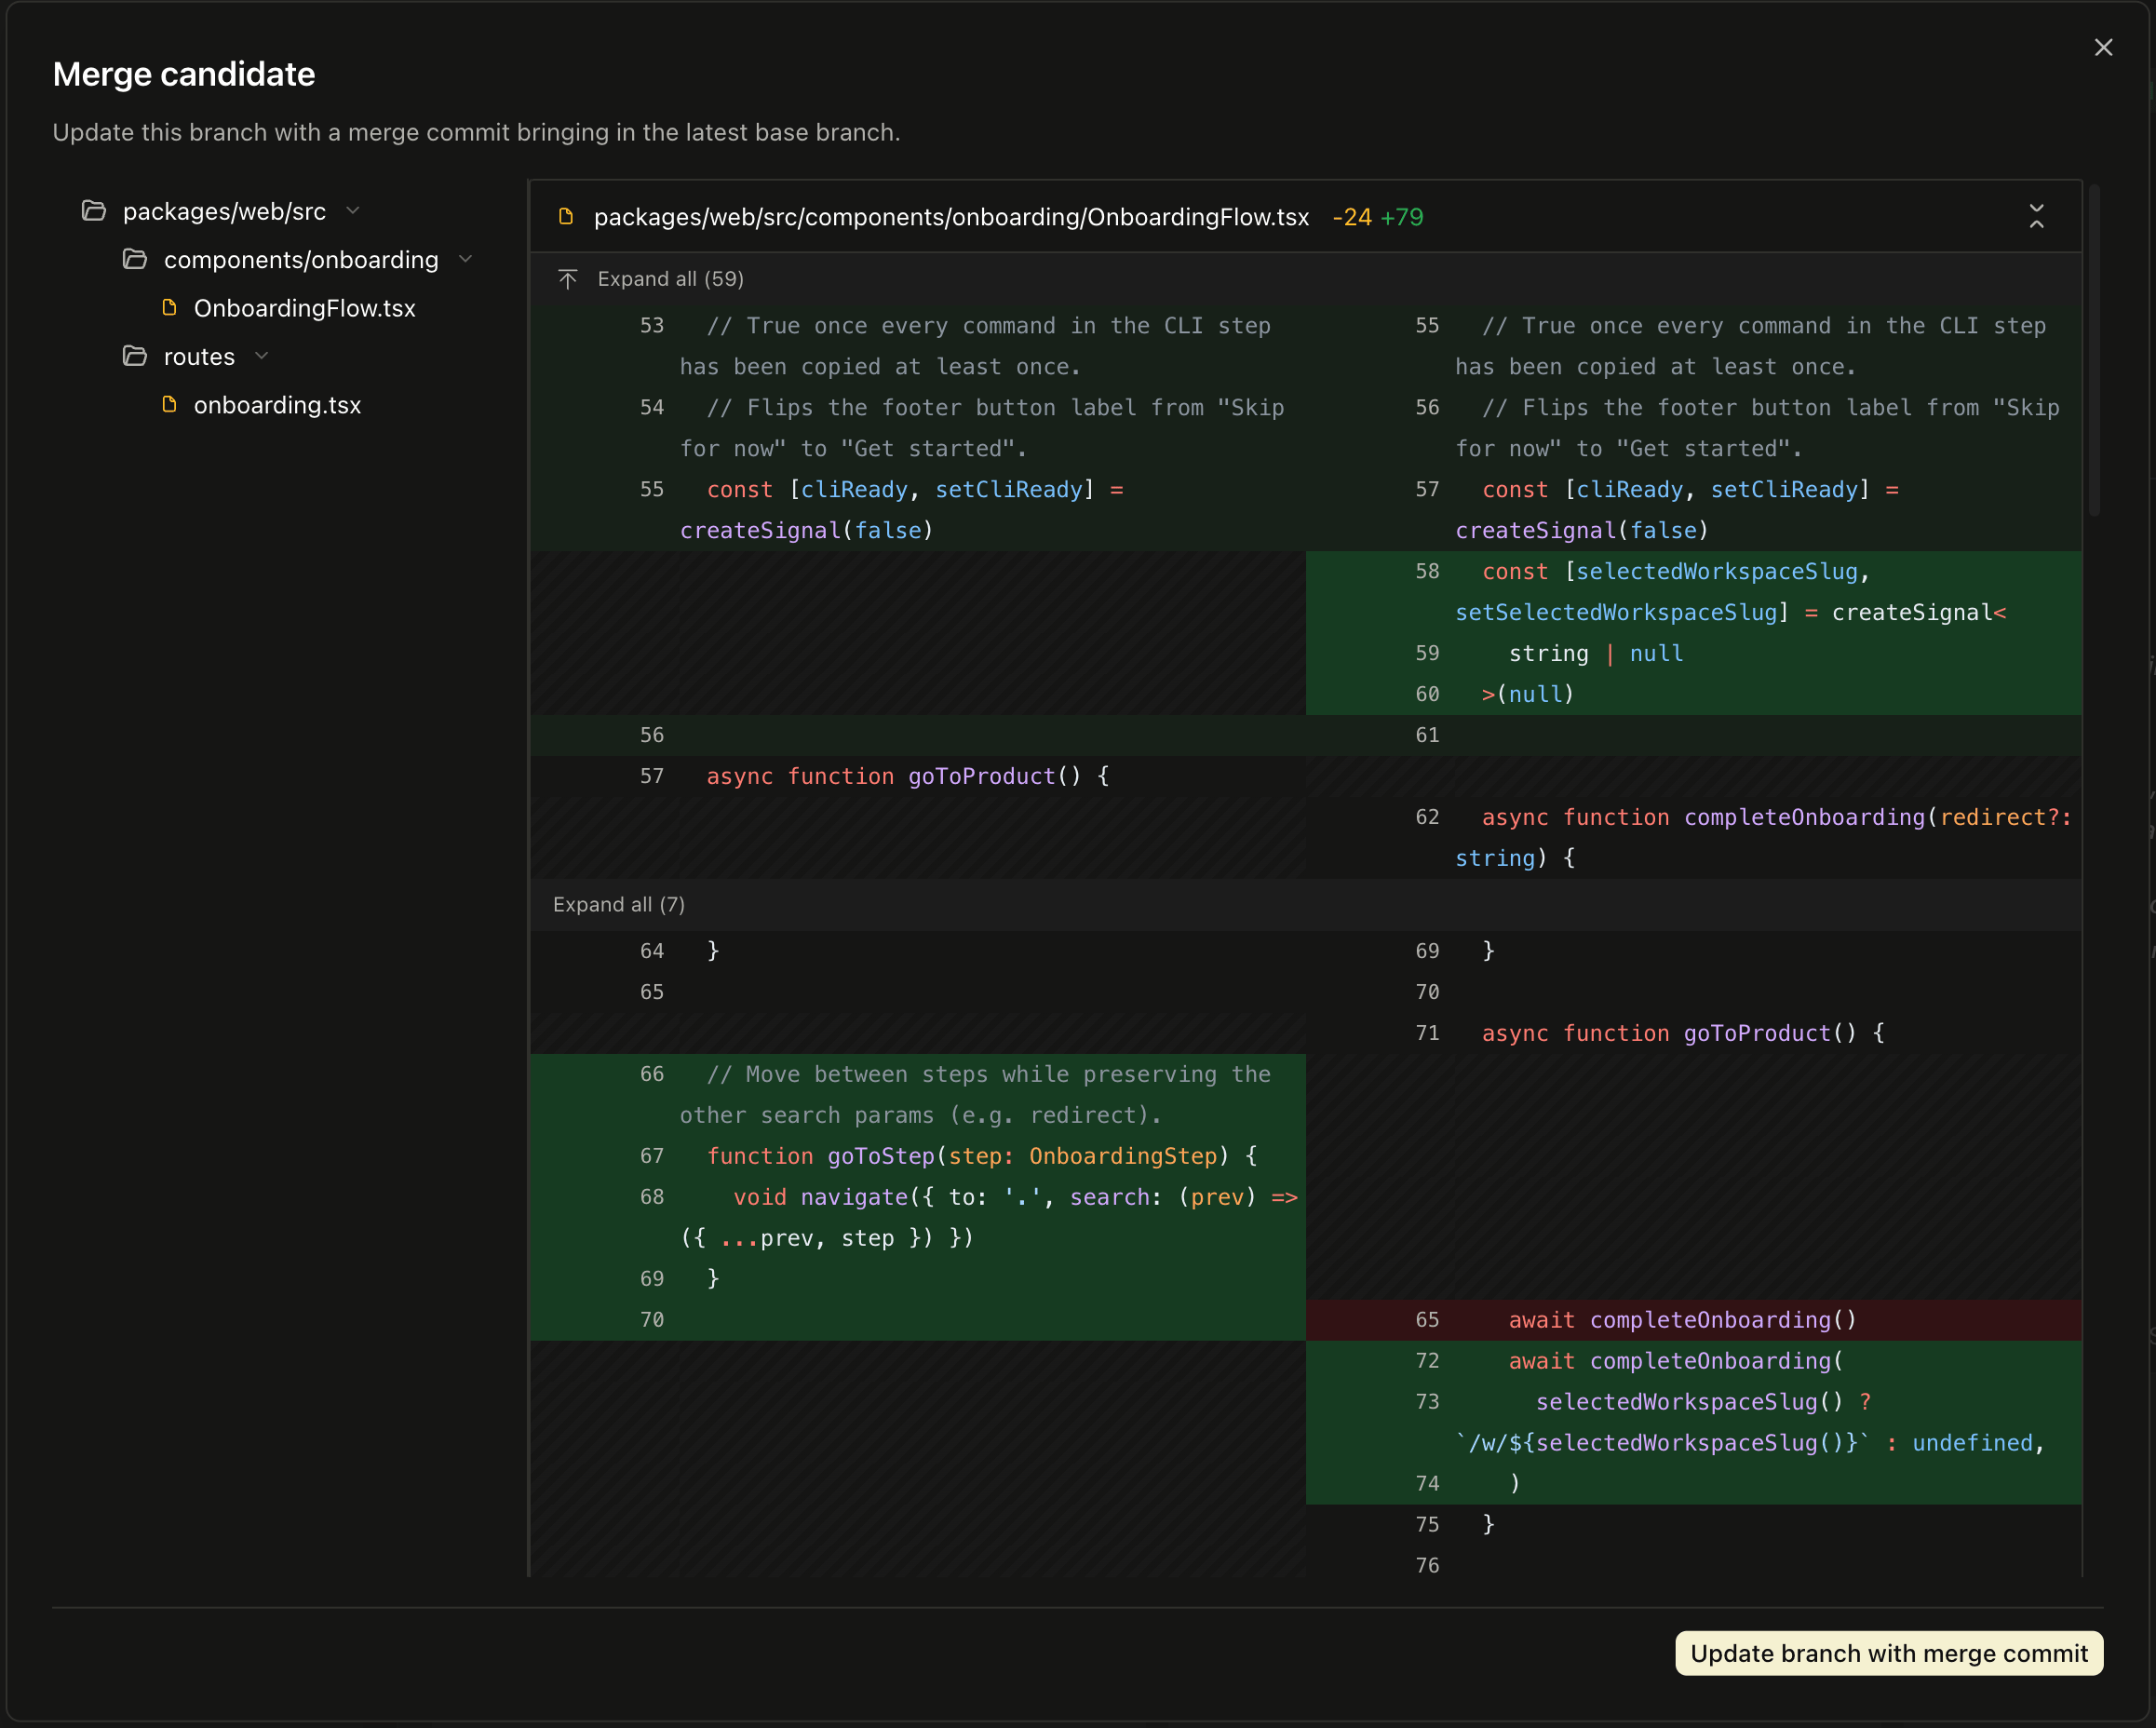2156x1728 pixels.
Task: Click Update branch with merge commit button
Action: click(x=1888, y=1653)
